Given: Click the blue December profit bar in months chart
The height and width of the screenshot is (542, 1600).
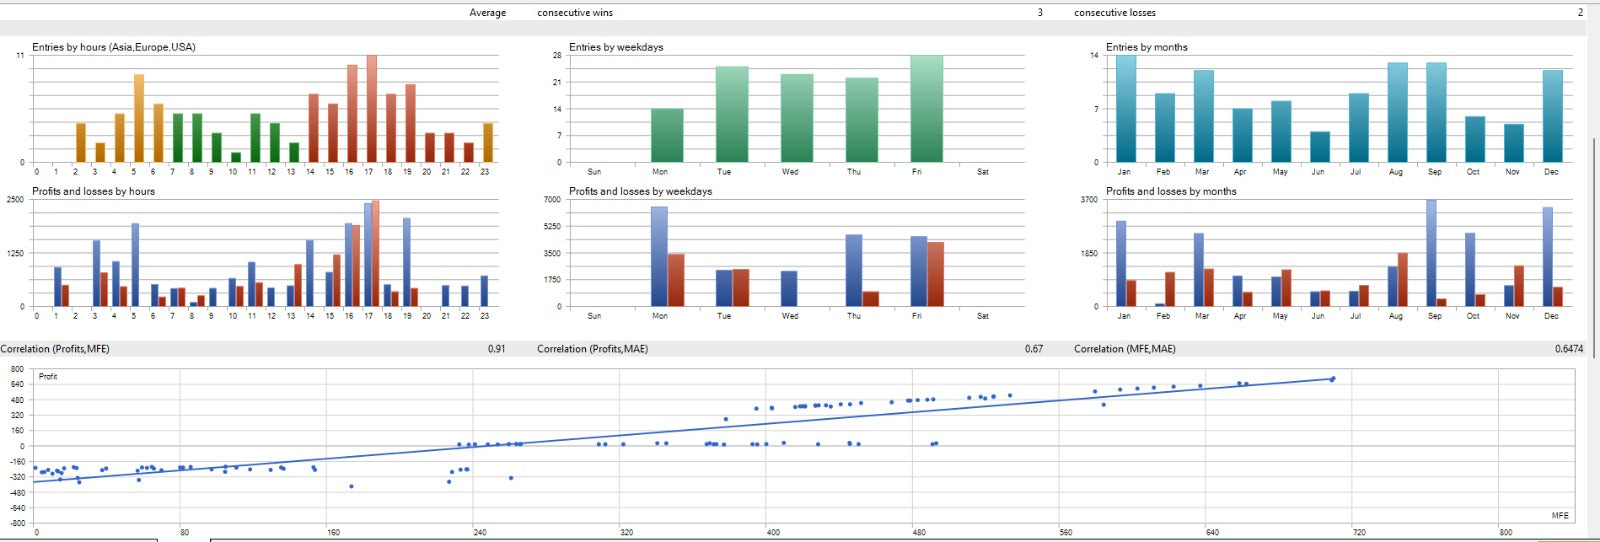Looking at the screenshot, I should (1548, 257).
